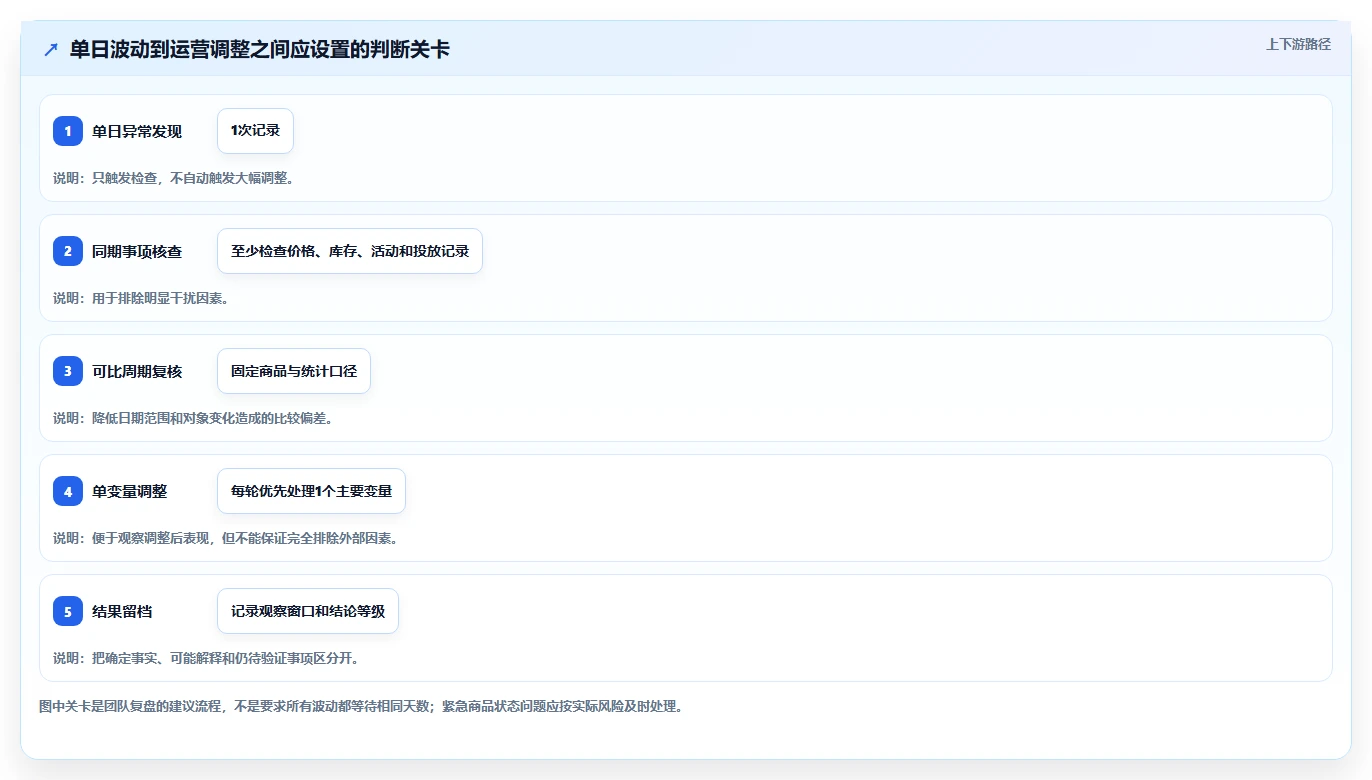This screenshot has width=1372, height=780.
Task: Click the 固定商品与统计口径 tag
Action: (x=294, y=371)
